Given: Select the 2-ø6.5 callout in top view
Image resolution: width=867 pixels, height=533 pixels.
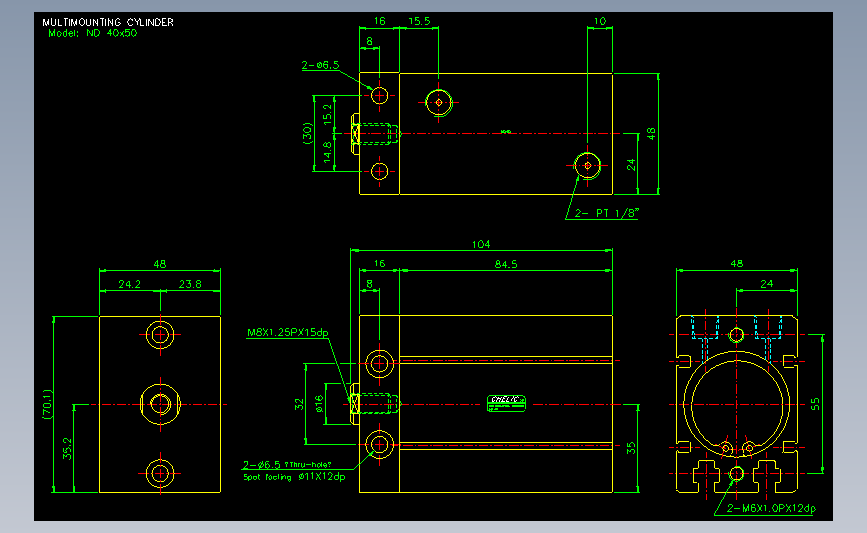Looking at the screenshot, I should point(320,65).
